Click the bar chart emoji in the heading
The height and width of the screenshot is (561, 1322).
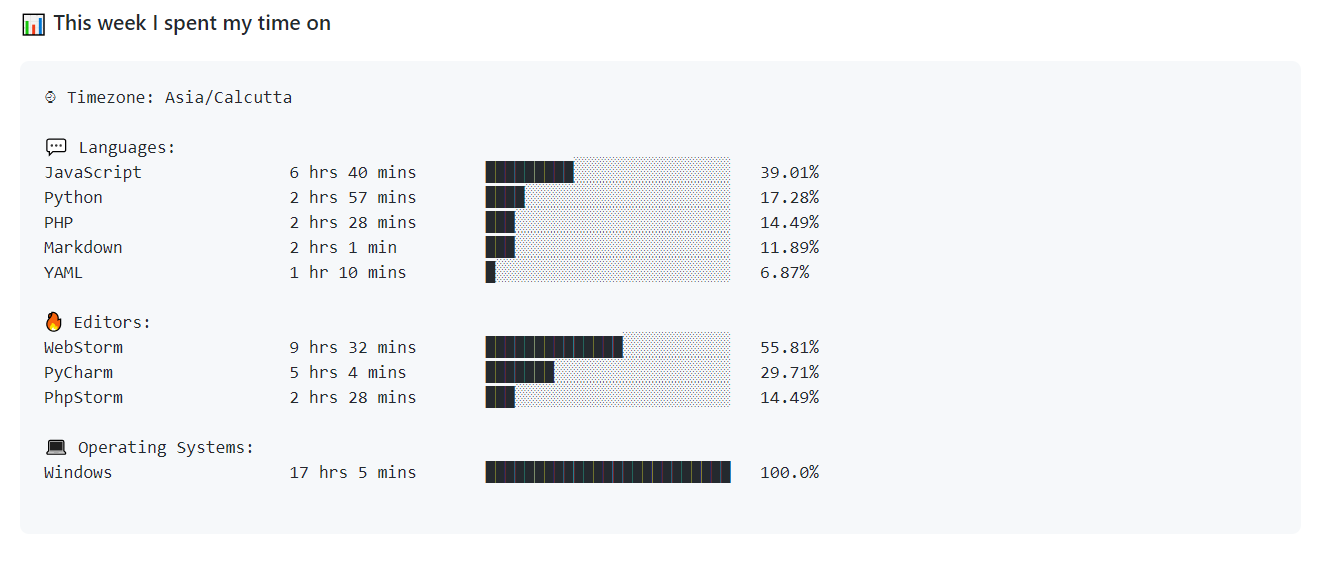(x=33, y=24)
